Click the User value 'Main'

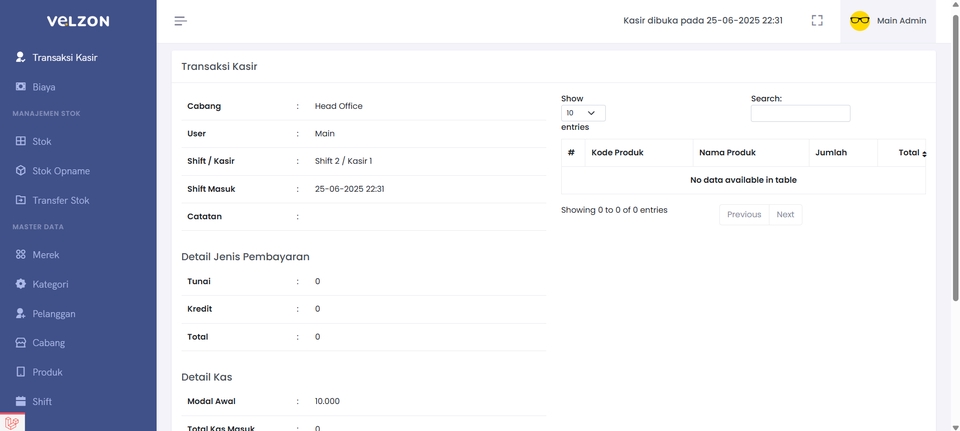pyautogui.click(x=324, y=133)
